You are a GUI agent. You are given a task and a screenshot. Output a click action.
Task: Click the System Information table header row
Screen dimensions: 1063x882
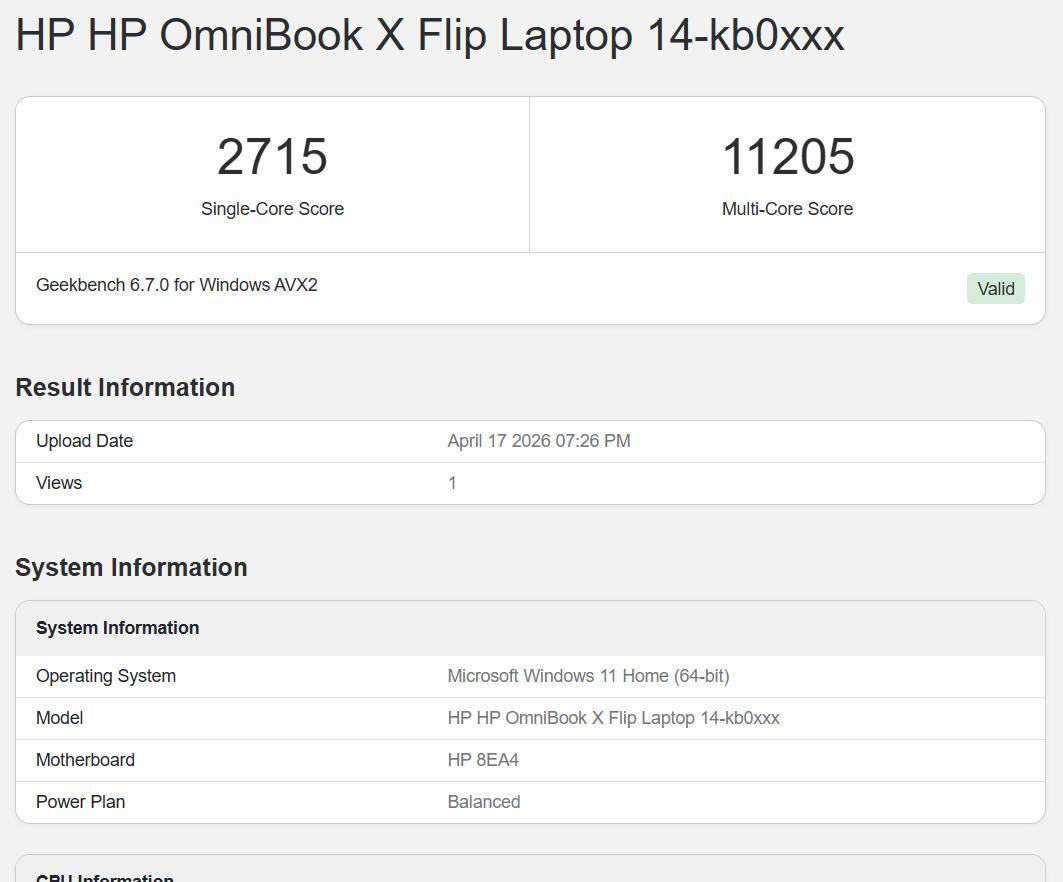pyautogui.click(x=530, y=628)
